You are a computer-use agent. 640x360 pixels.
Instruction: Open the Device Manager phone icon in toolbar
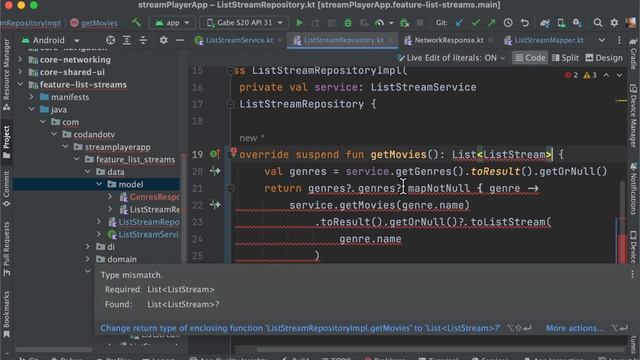pos(561,23)
